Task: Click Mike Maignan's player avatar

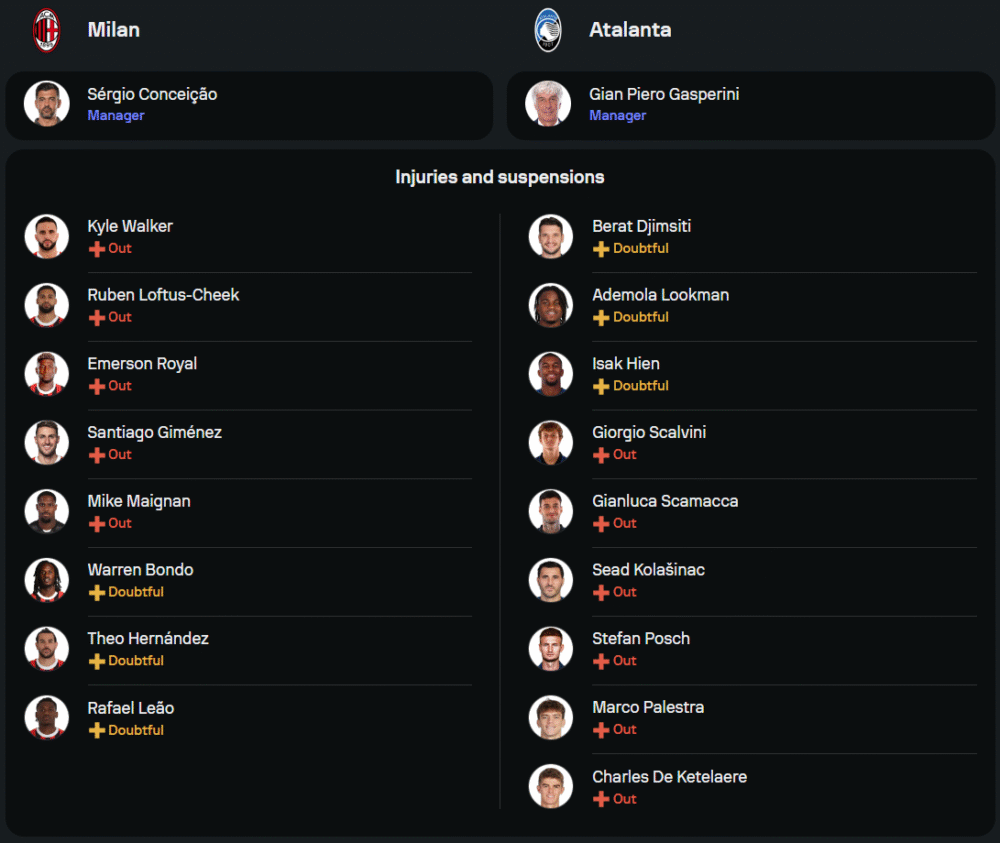Action: point(47,511)
